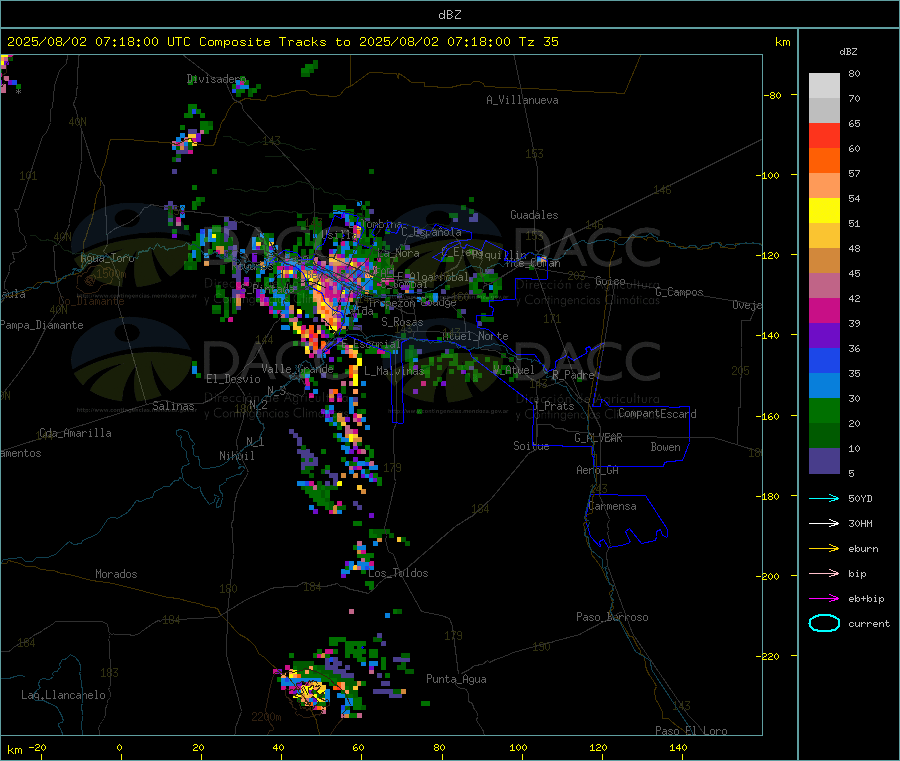The image size is (900, 761).
Task: Click the orange 60 dBZ color swatch
Action: click(x=824, y=161)
